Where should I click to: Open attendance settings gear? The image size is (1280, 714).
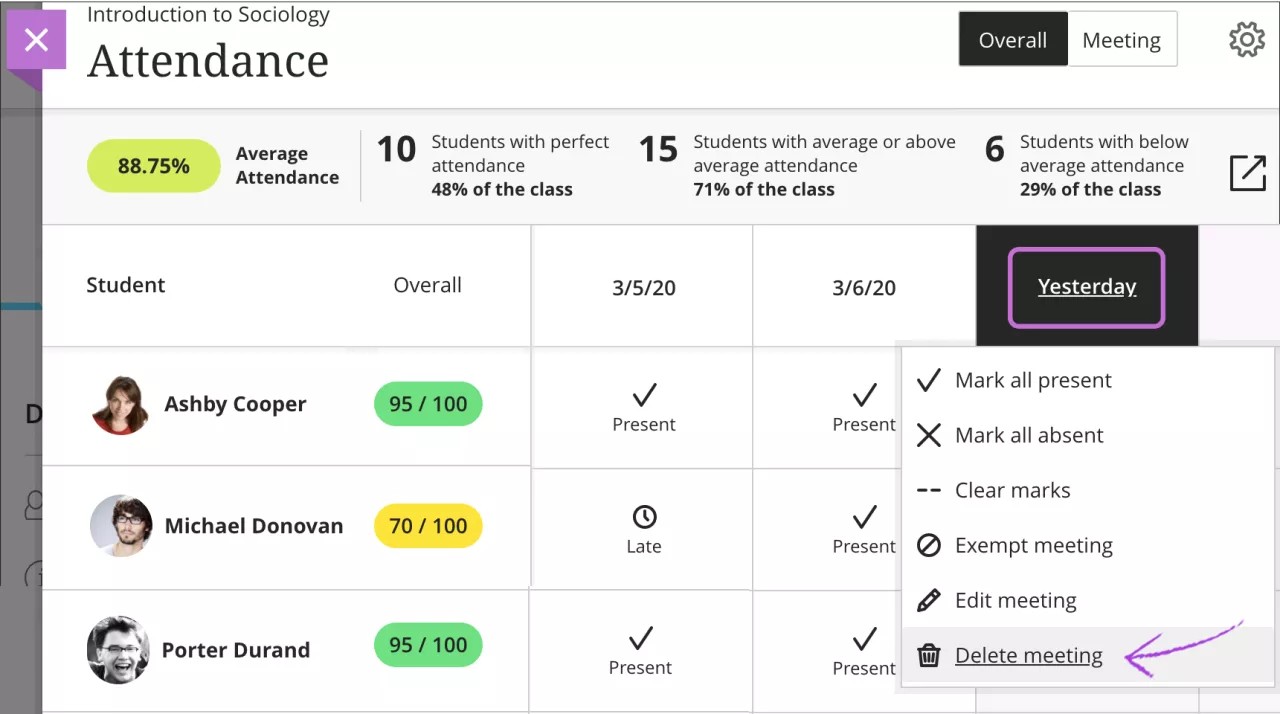1246,40
